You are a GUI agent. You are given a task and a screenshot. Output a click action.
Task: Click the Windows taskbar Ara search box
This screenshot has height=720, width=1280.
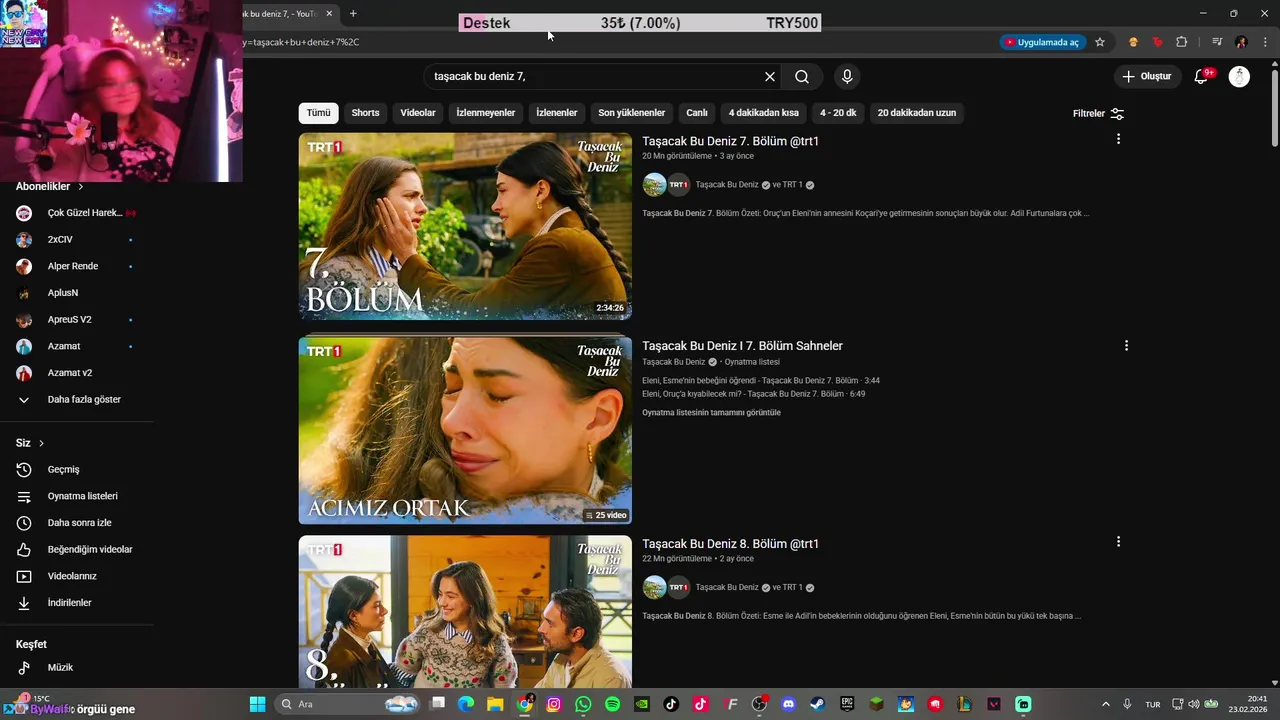point(347,704)
